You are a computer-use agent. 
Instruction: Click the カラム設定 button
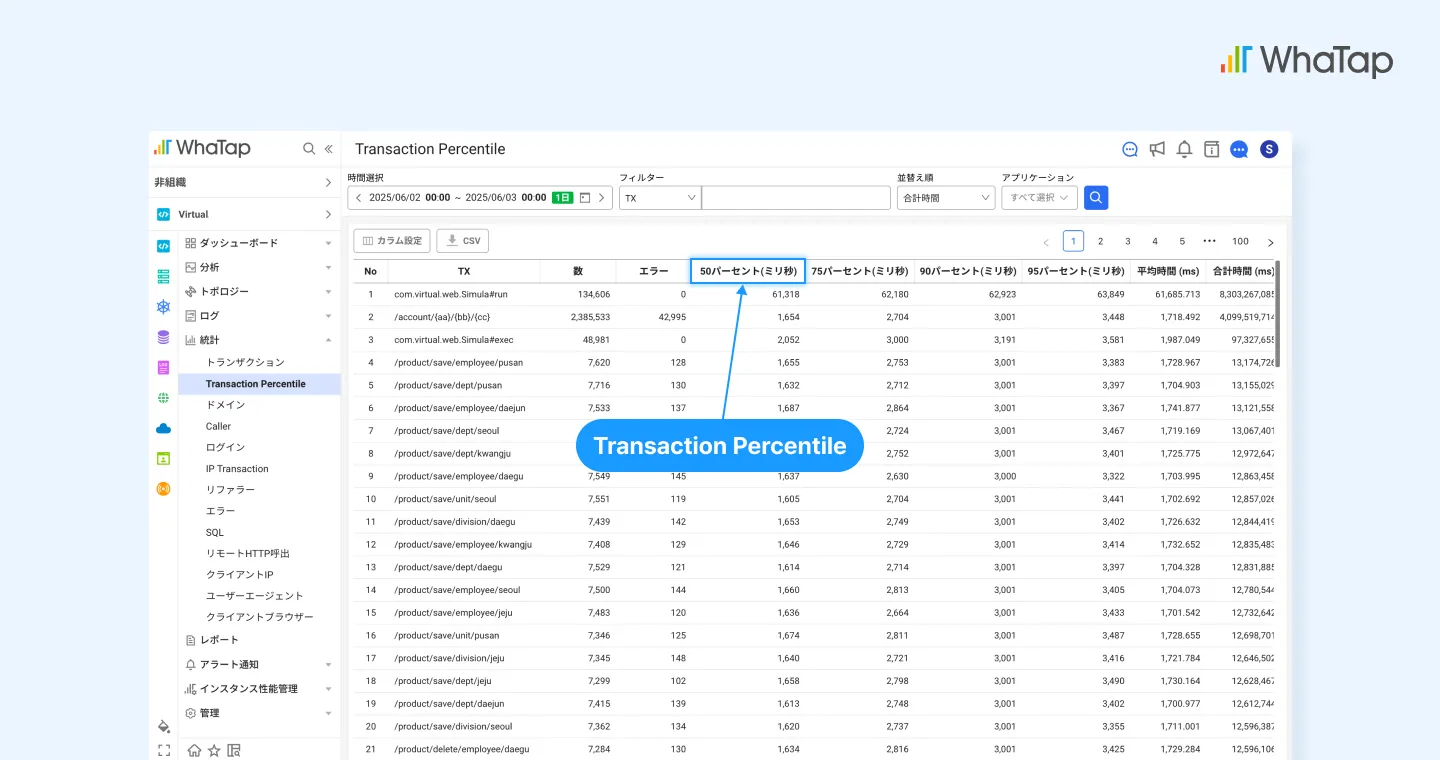click(x=392, y=241)
